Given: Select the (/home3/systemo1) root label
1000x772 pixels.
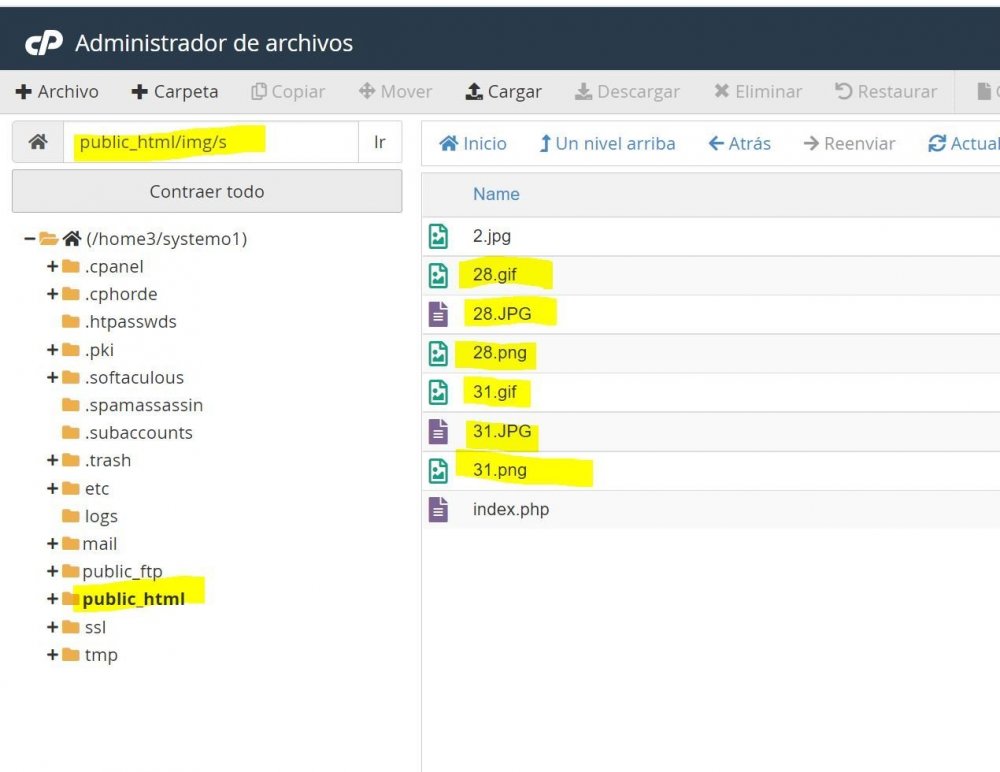Looking at the screenshot, I should click(x=166, y=239).
